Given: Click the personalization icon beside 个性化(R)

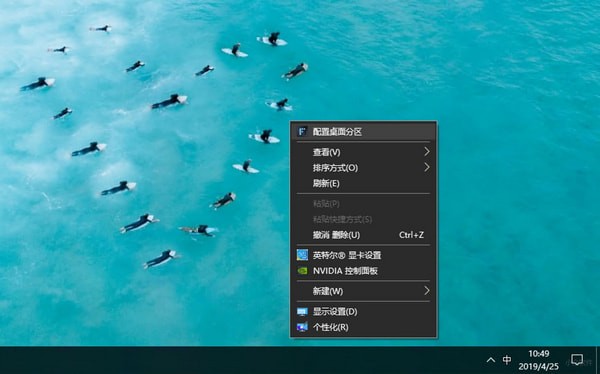Looking at the screenshot, I should coord(302,327).
